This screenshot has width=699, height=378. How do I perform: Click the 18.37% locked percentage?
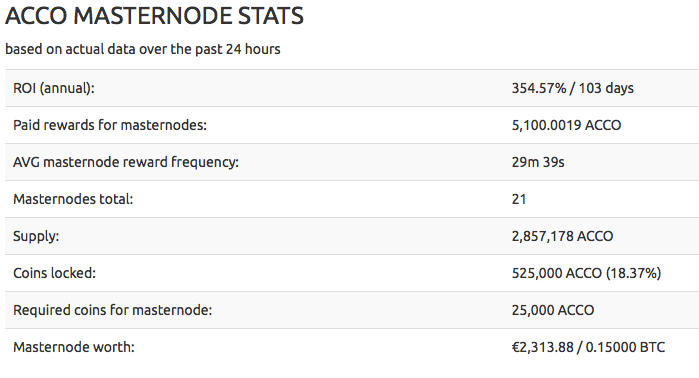(633, 273)
